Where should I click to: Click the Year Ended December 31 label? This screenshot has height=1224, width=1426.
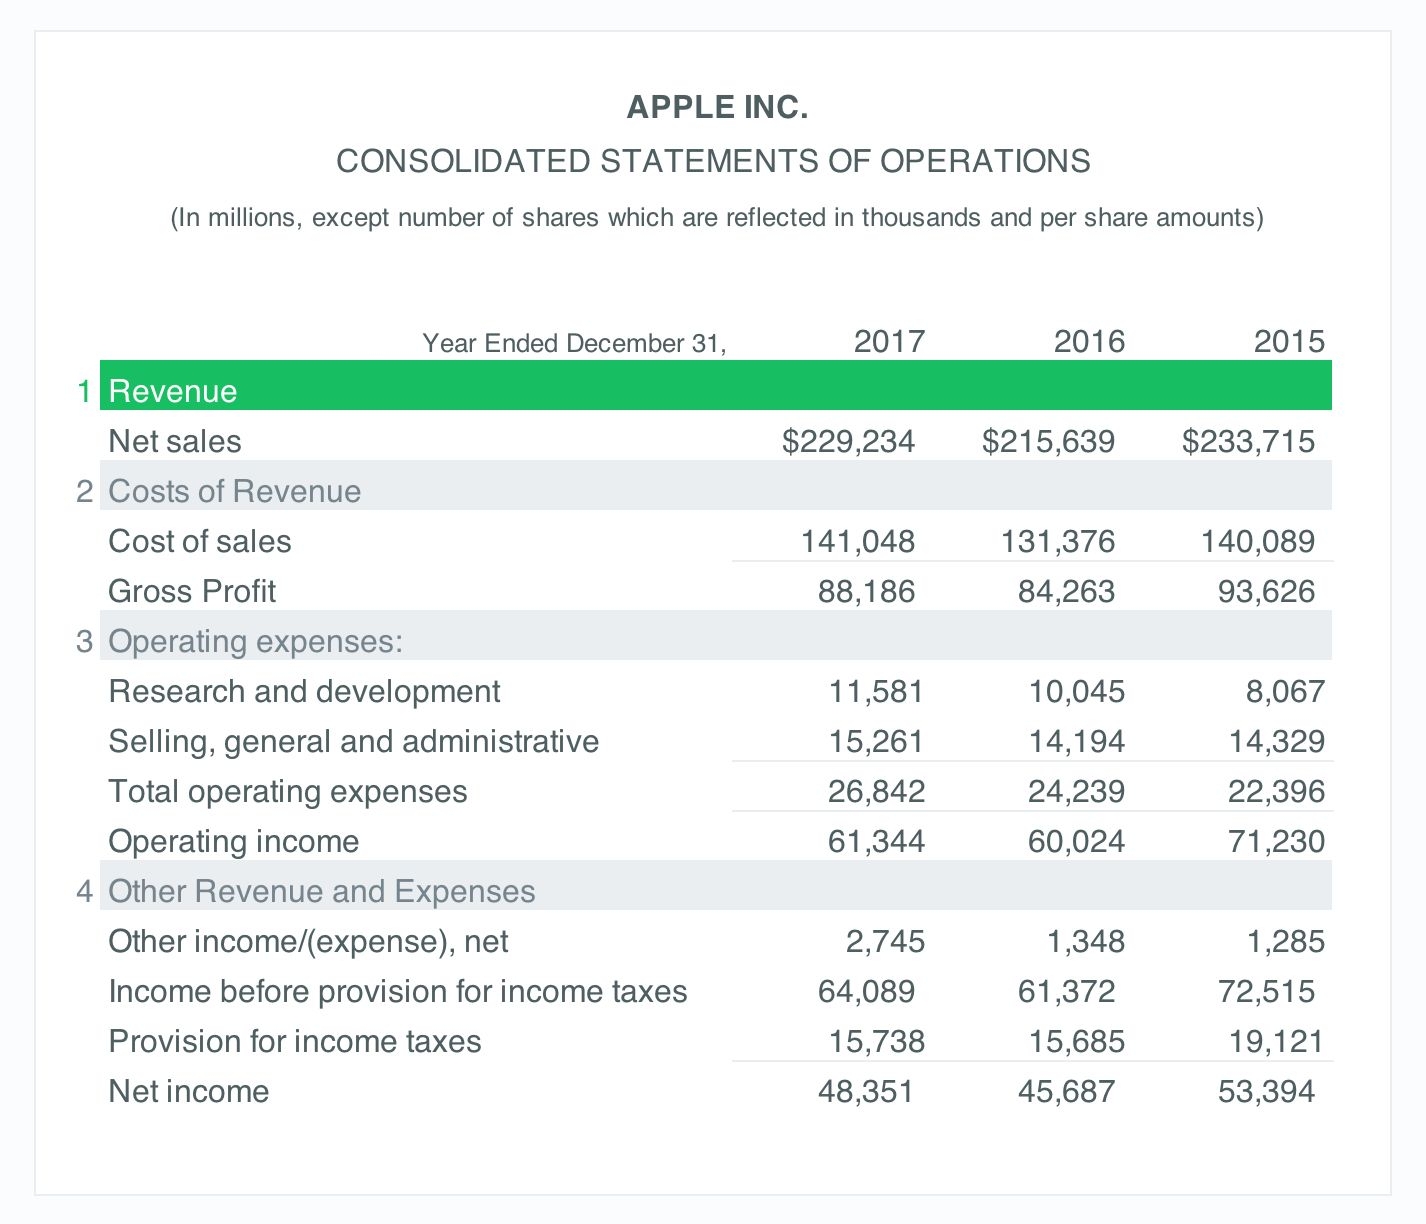click(x=576, y=343)
